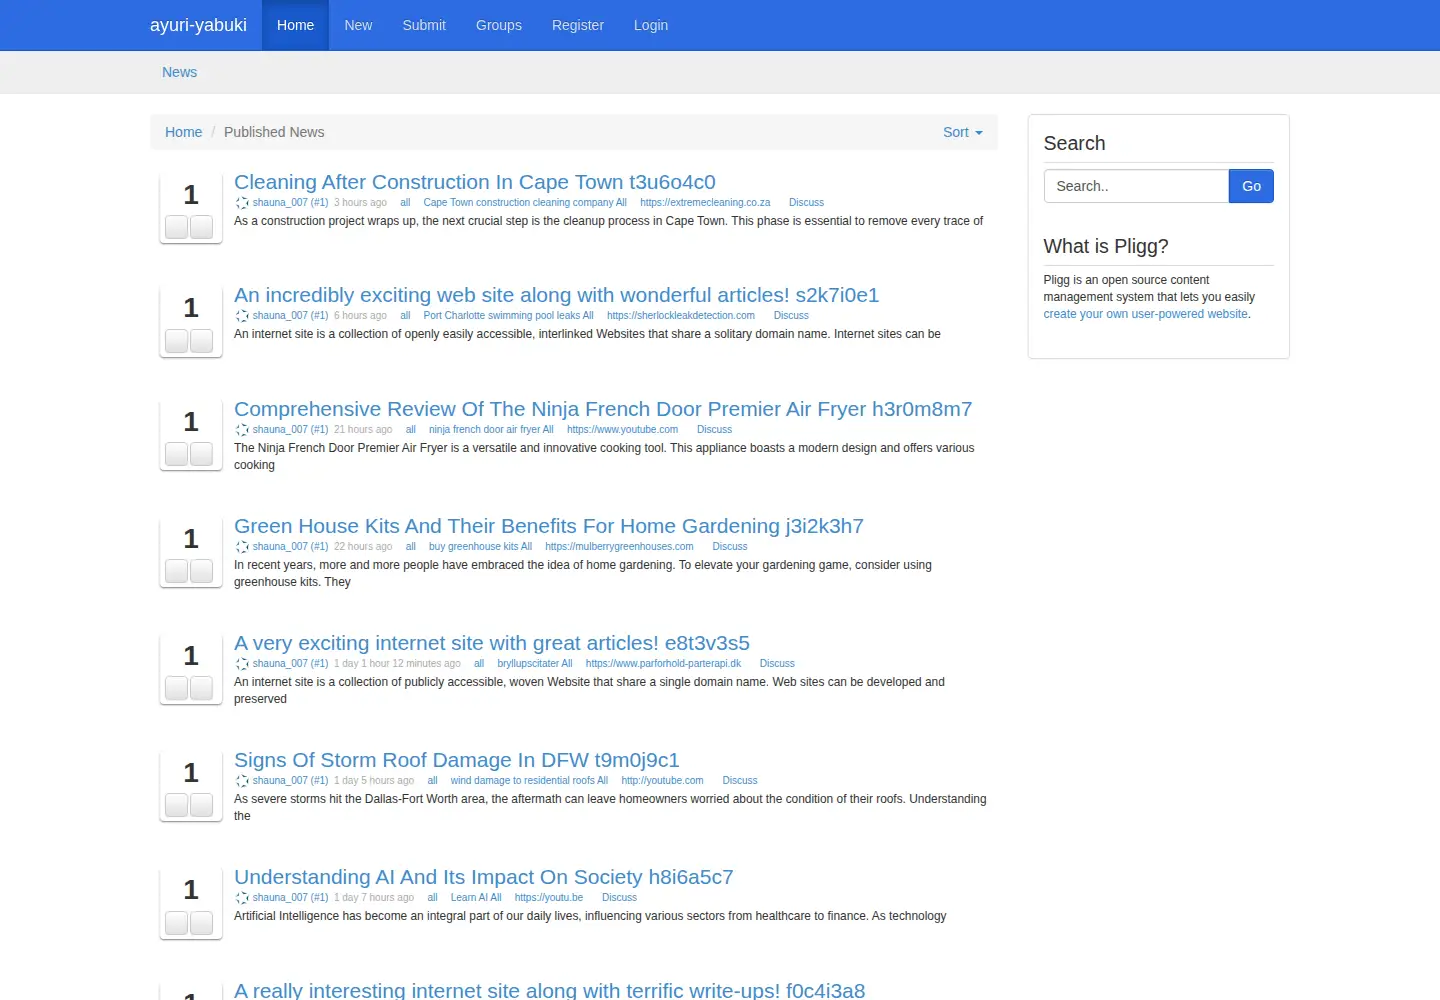This screenshot has width=1440, height=1000.
Task: Open the New menu item
Action: point(358,25)
